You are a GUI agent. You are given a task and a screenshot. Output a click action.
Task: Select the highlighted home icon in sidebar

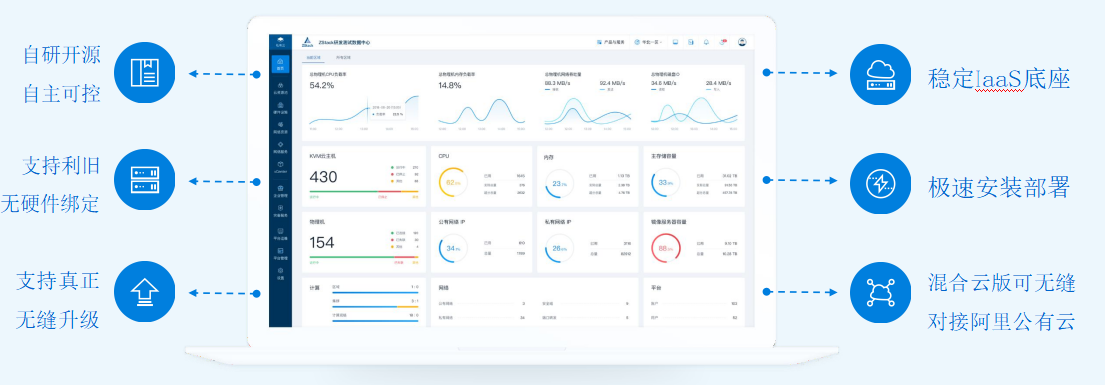280,64
